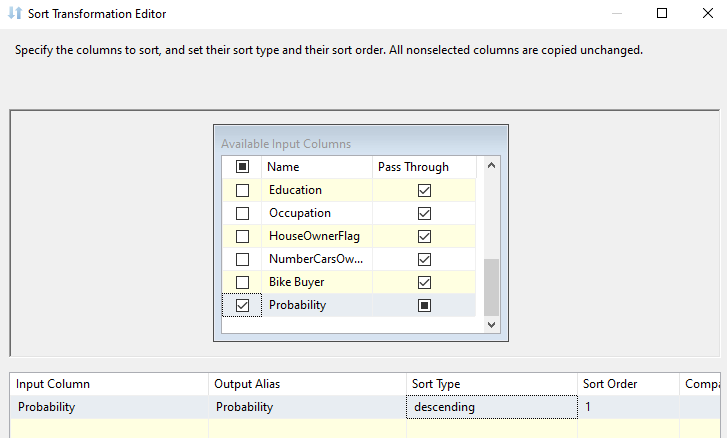The image size is (727, 438).
Task: Edit the Probability Output Alias cell
Action: [x=307, y=407]
